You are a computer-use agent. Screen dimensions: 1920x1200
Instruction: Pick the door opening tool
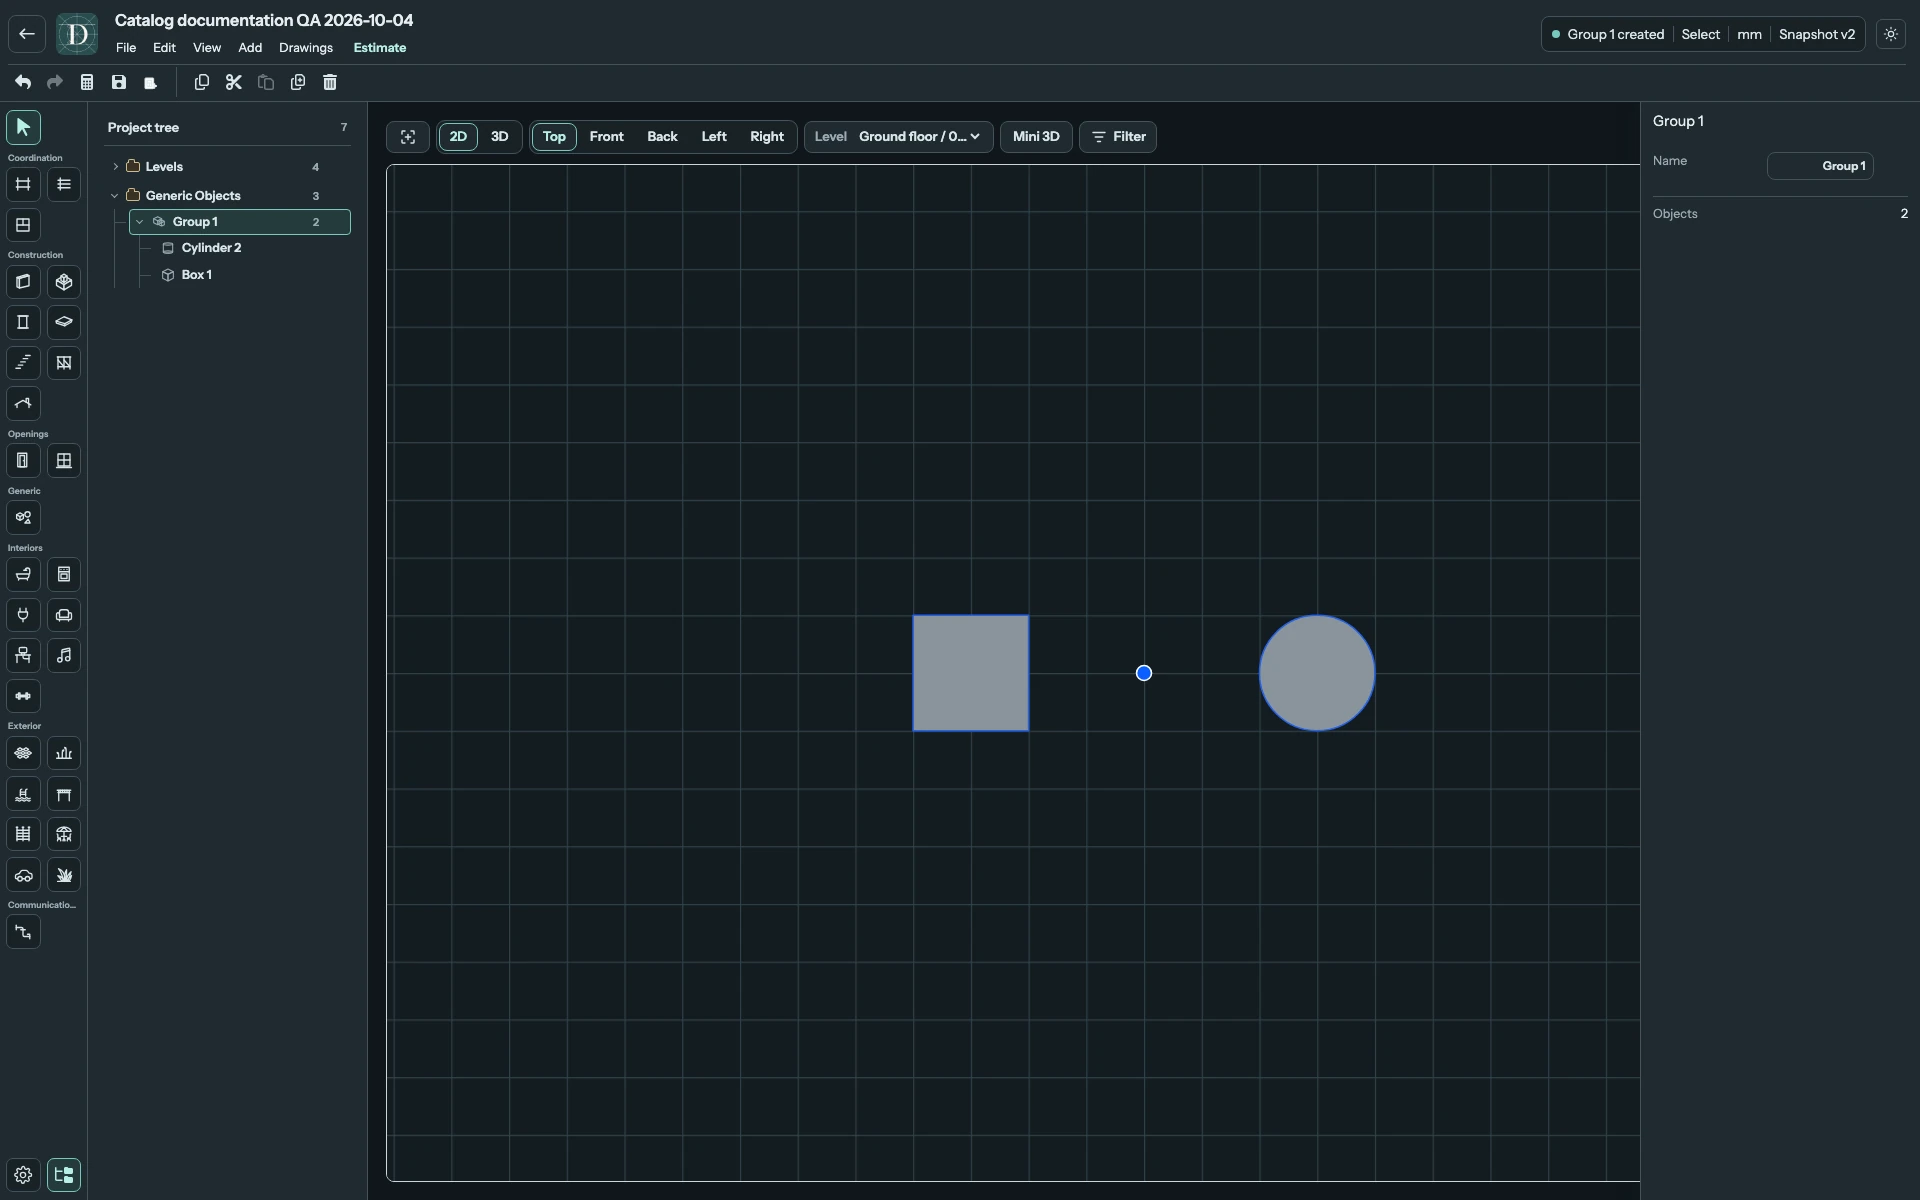tap(23, 461)
